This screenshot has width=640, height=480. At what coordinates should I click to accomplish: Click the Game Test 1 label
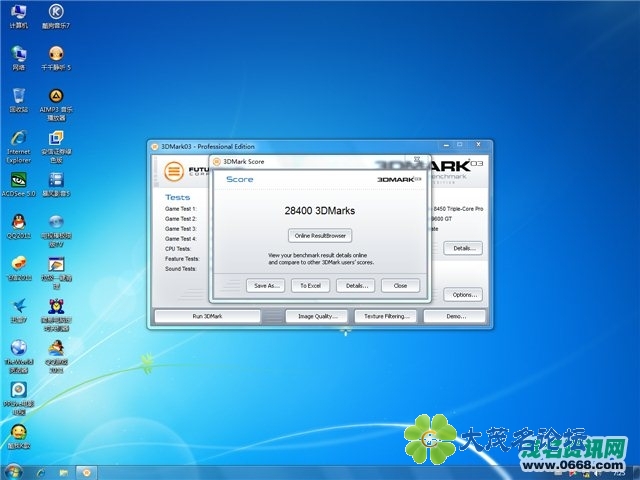pyautogui.click(x=181, y=209)
